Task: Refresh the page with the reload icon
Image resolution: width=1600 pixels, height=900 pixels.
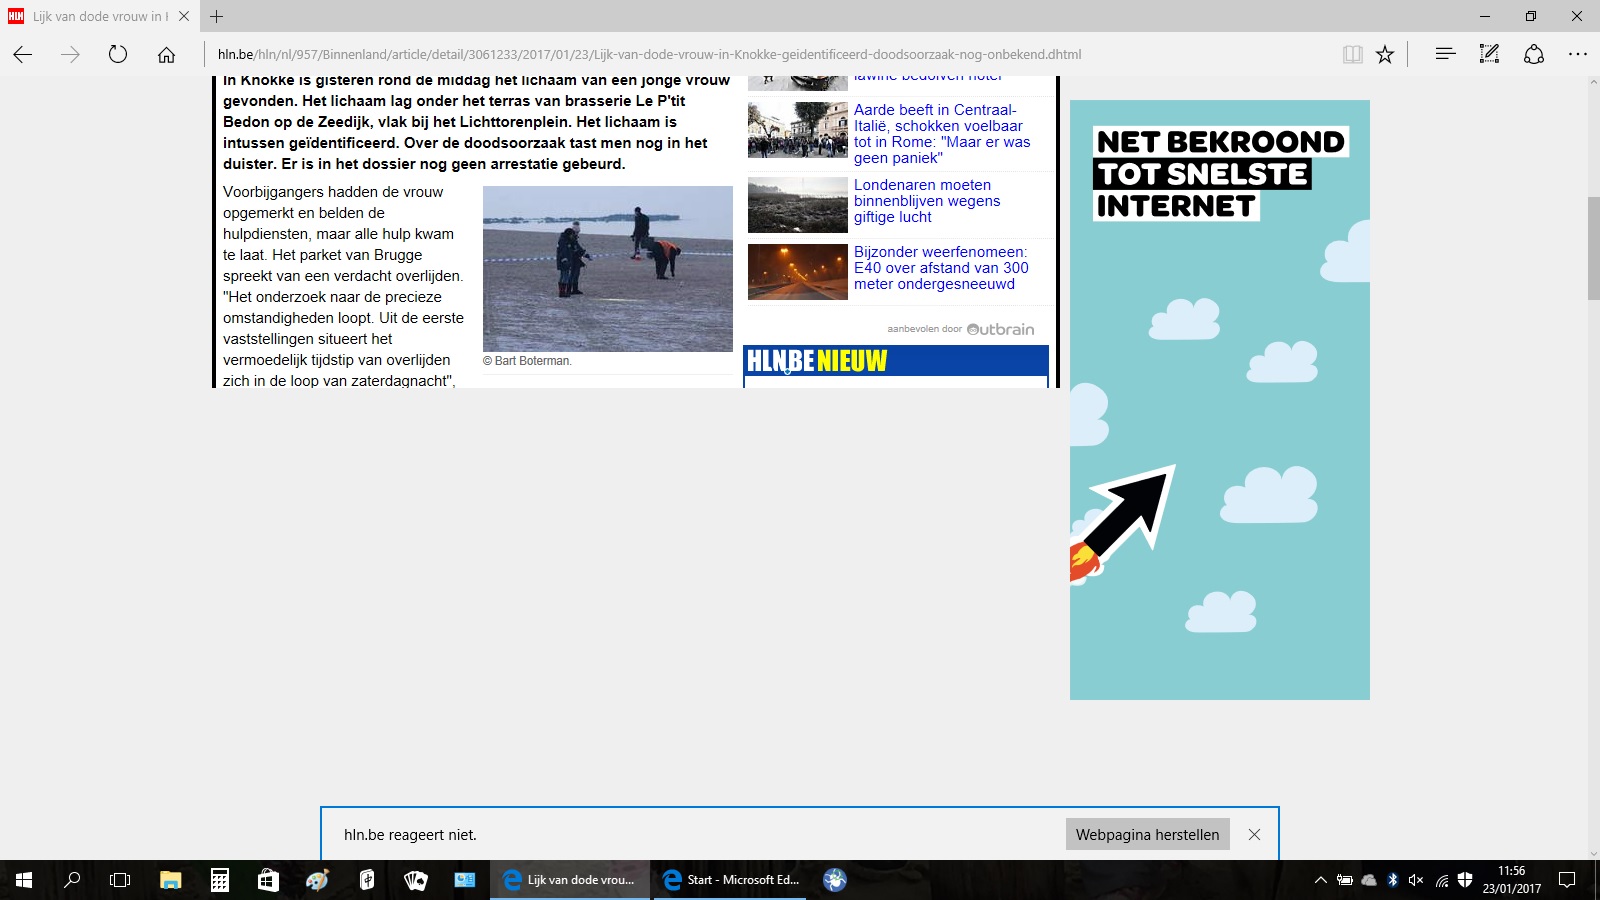Action: pos(118,54)
